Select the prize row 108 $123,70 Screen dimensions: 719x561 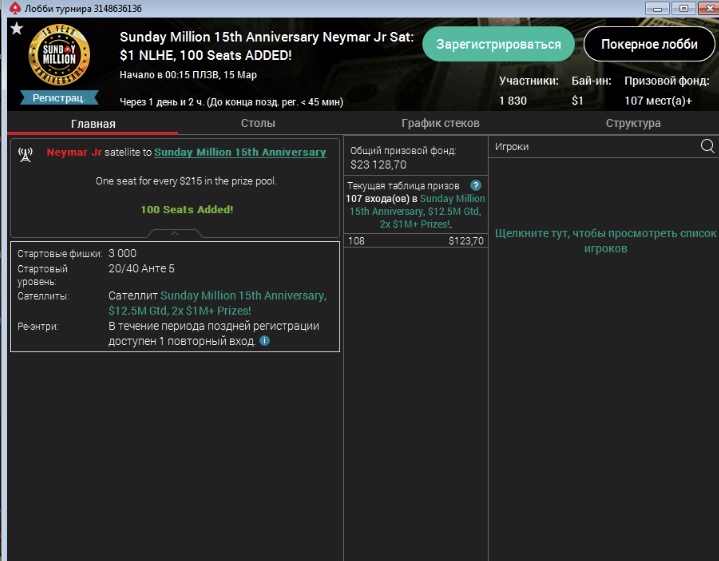[x=415, y=241]
